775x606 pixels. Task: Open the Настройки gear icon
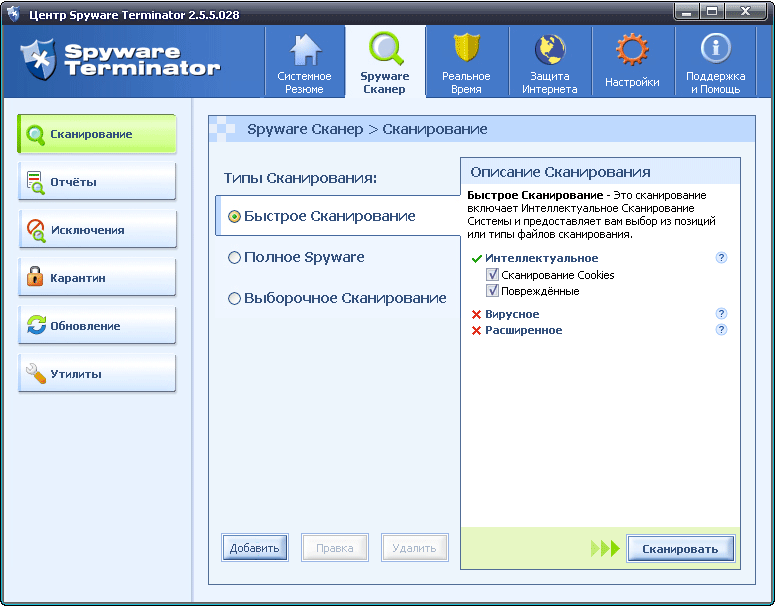pyautogui.click(x=632, y=49)
